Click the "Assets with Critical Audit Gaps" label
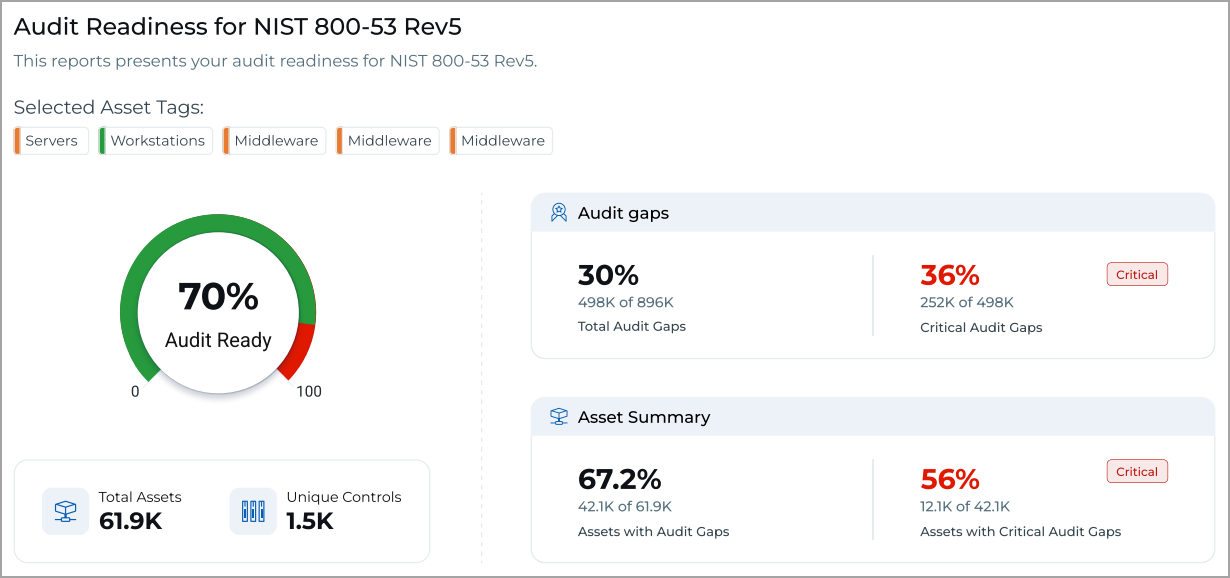The image size is (1230, 578). click(1021, 531)
